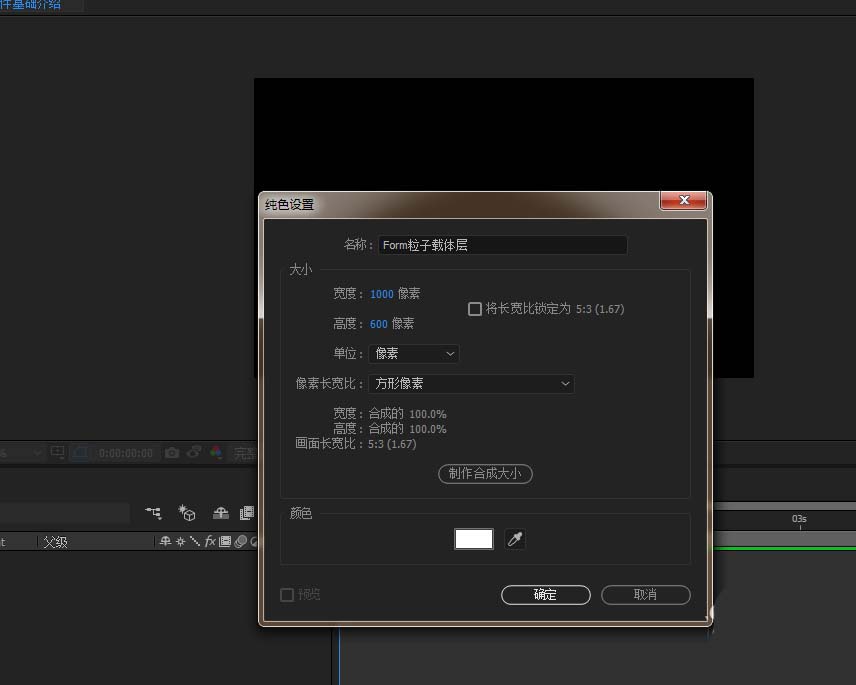Image resolution: width=856 pixels, height=685 pixels.
Task: Click the hide shy layers icon
Action: click(220, 513)
